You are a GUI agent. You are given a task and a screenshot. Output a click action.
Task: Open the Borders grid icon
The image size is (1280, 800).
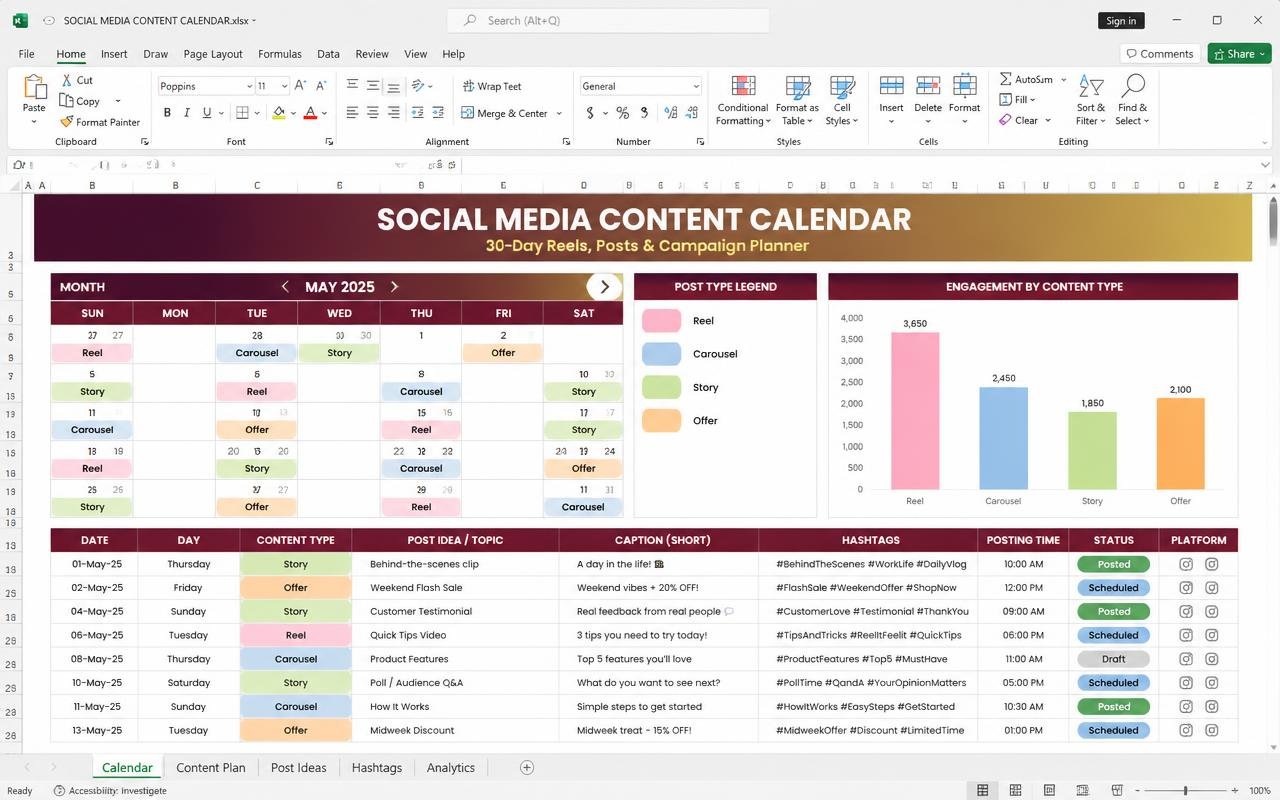coord(242,113)
